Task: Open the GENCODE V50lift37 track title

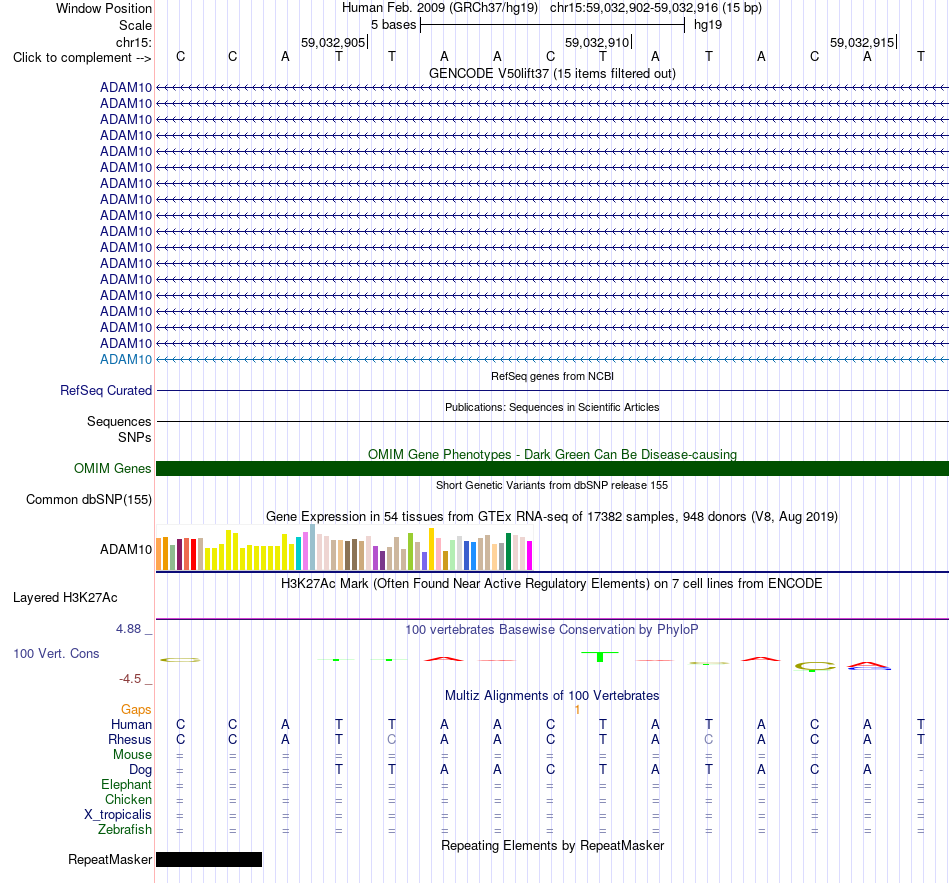Action: pos(552,73)
